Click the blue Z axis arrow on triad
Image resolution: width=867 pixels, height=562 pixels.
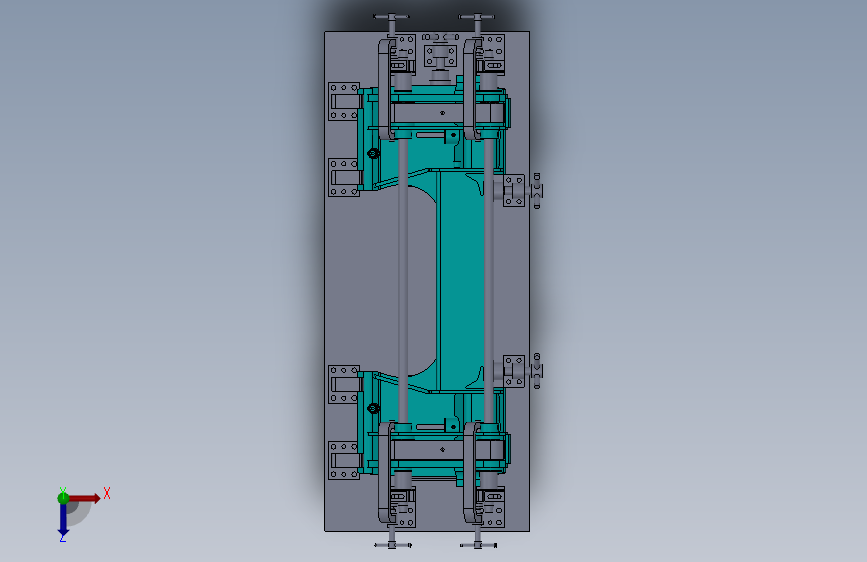(x=63, y=521)
